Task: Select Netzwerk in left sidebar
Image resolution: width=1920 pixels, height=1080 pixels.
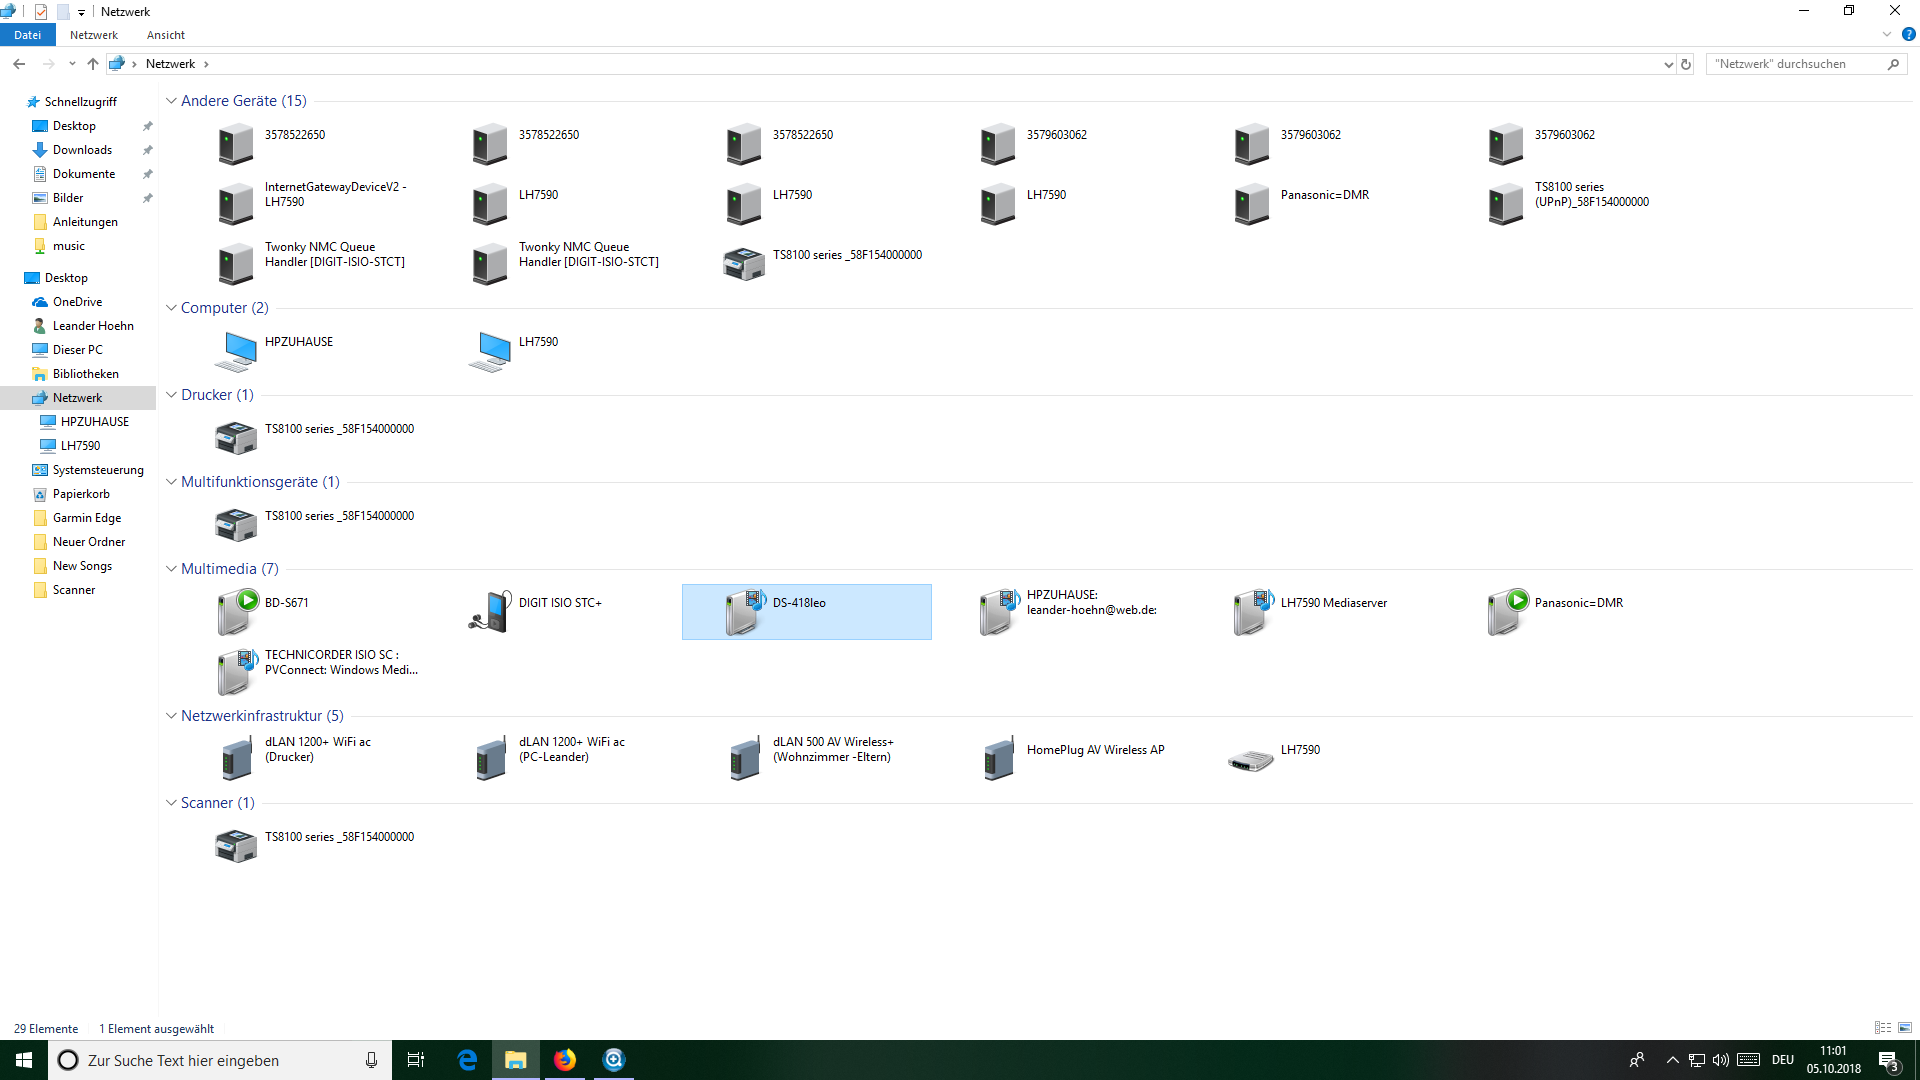Action: 76,397
